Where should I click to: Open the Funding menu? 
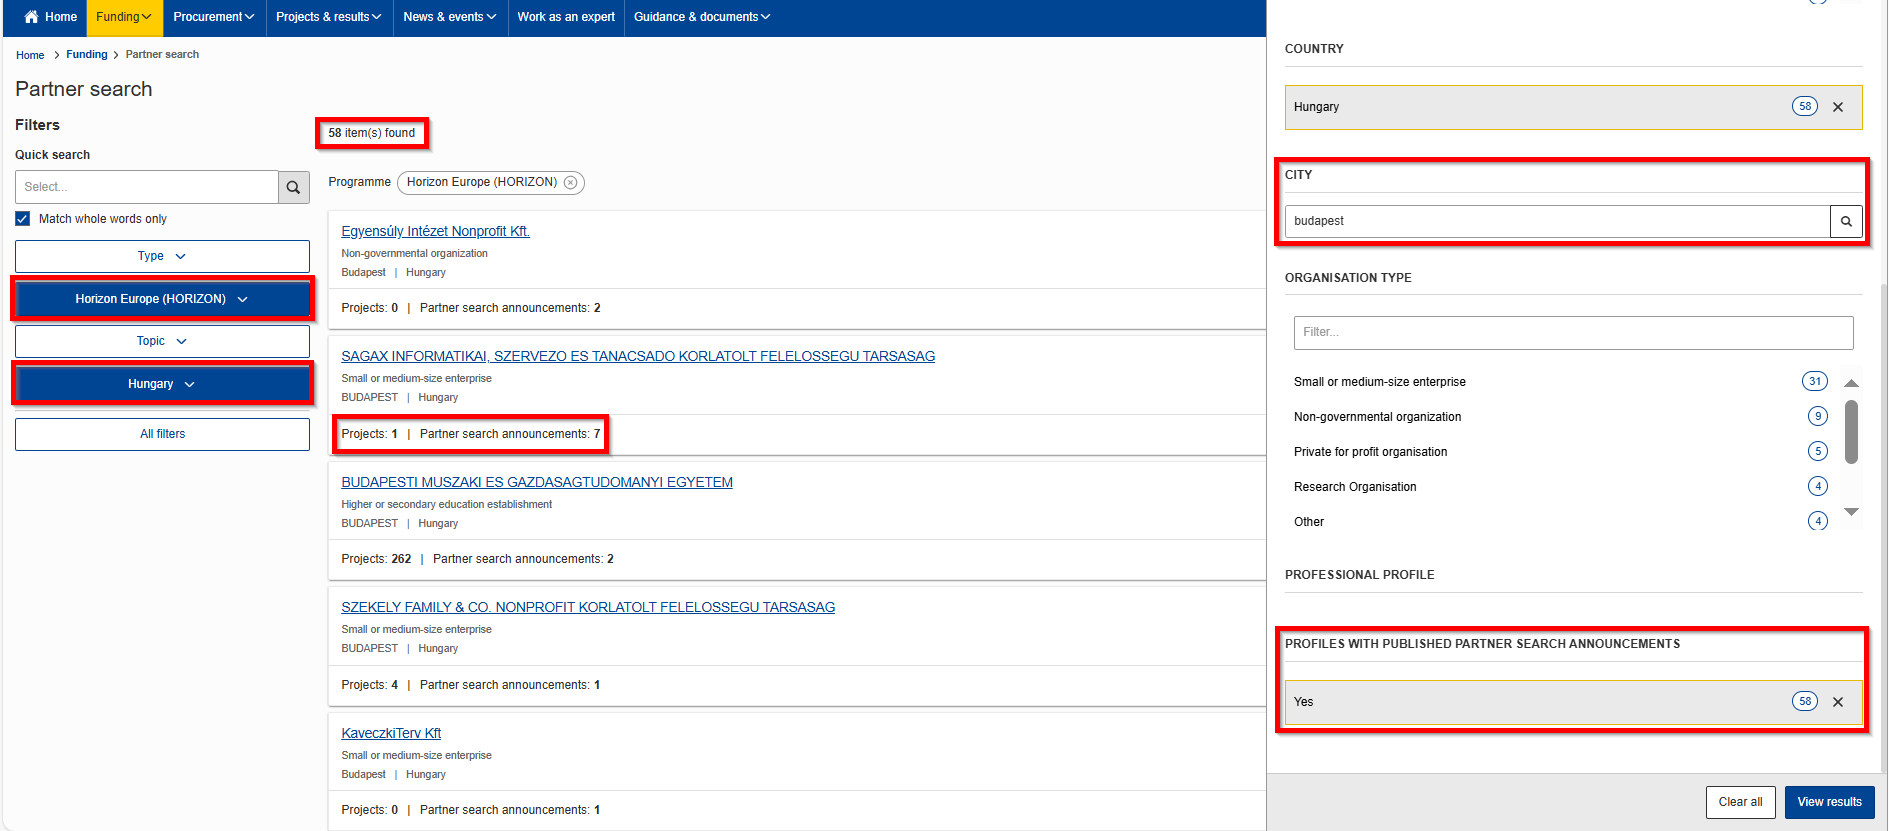click(124, 17)
